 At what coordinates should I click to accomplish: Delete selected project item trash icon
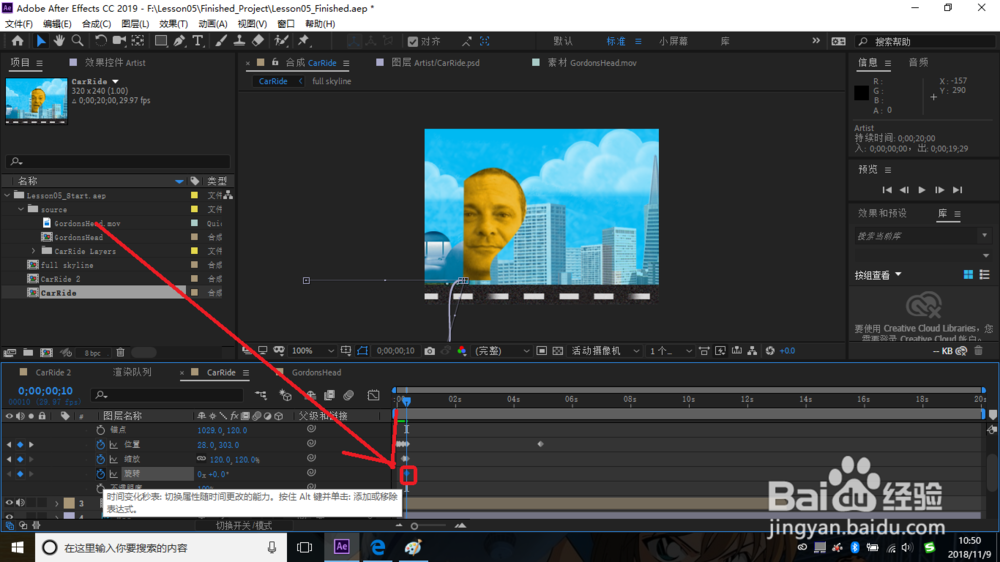click(121, 352)
